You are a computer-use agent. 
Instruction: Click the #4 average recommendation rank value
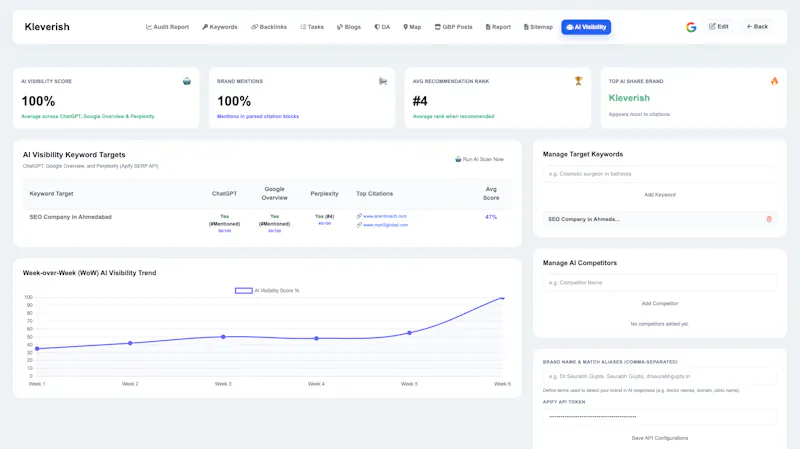click(x=420, y=101)
